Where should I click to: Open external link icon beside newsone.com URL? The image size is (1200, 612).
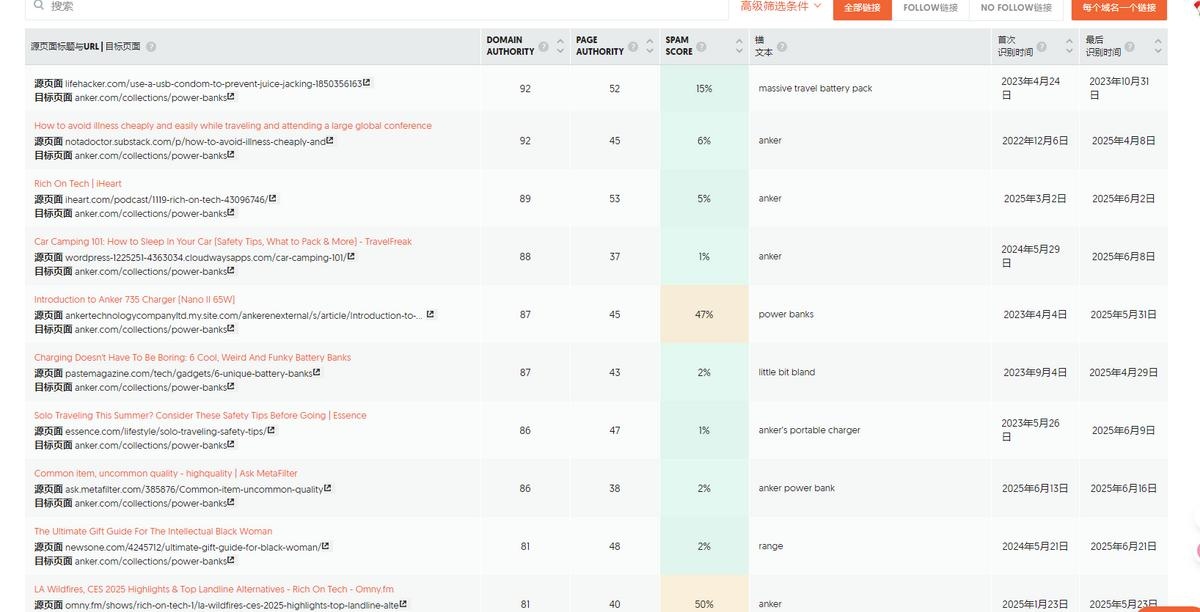(325, 547)
